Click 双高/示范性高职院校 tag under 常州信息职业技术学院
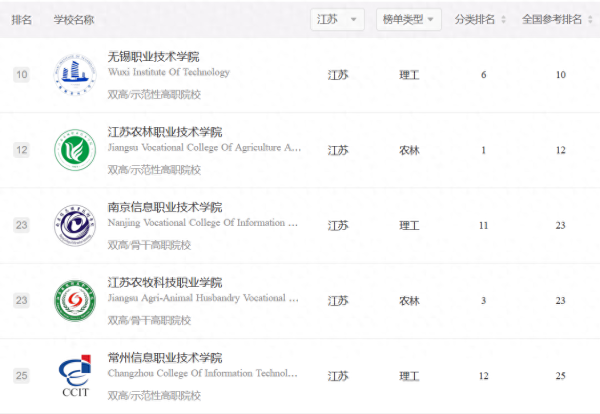This screenshot has width=600, height=414. 154,396
